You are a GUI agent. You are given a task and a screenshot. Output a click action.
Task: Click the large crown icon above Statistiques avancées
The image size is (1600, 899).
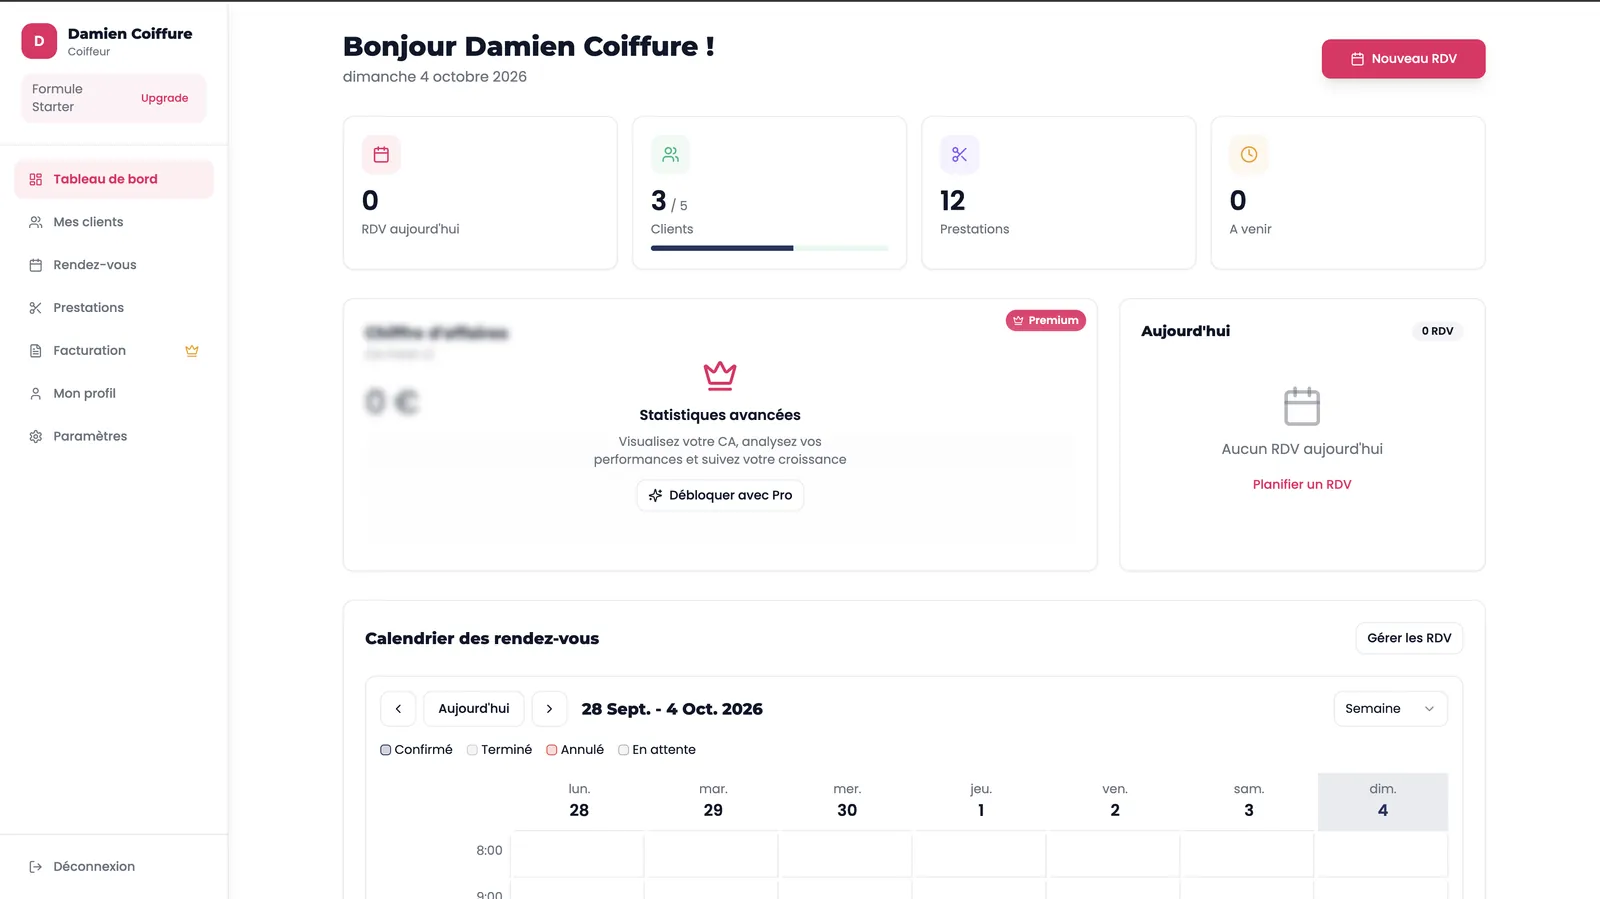tap(720, 375)
